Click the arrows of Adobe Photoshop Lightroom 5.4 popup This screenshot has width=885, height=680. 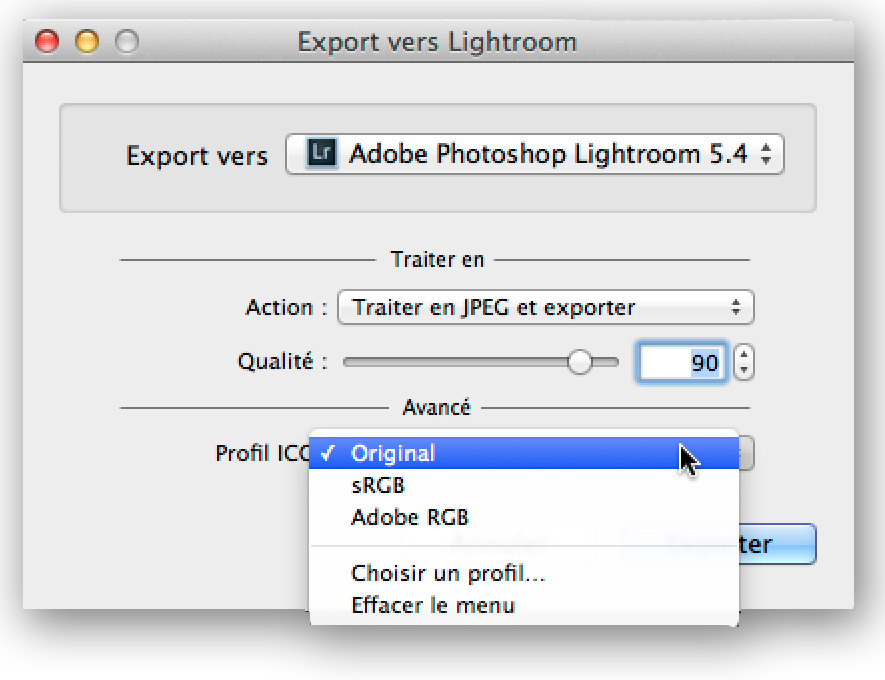(x=765, y=153)
